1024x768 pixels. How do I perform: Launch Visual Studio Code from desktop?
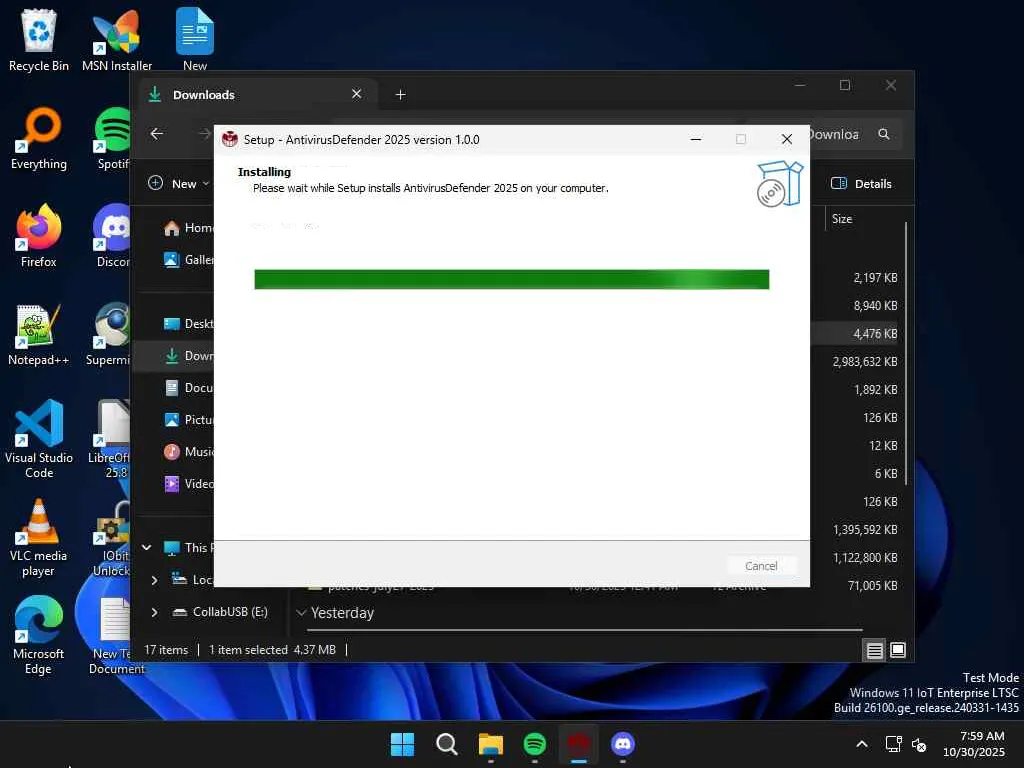pos(39,439)
